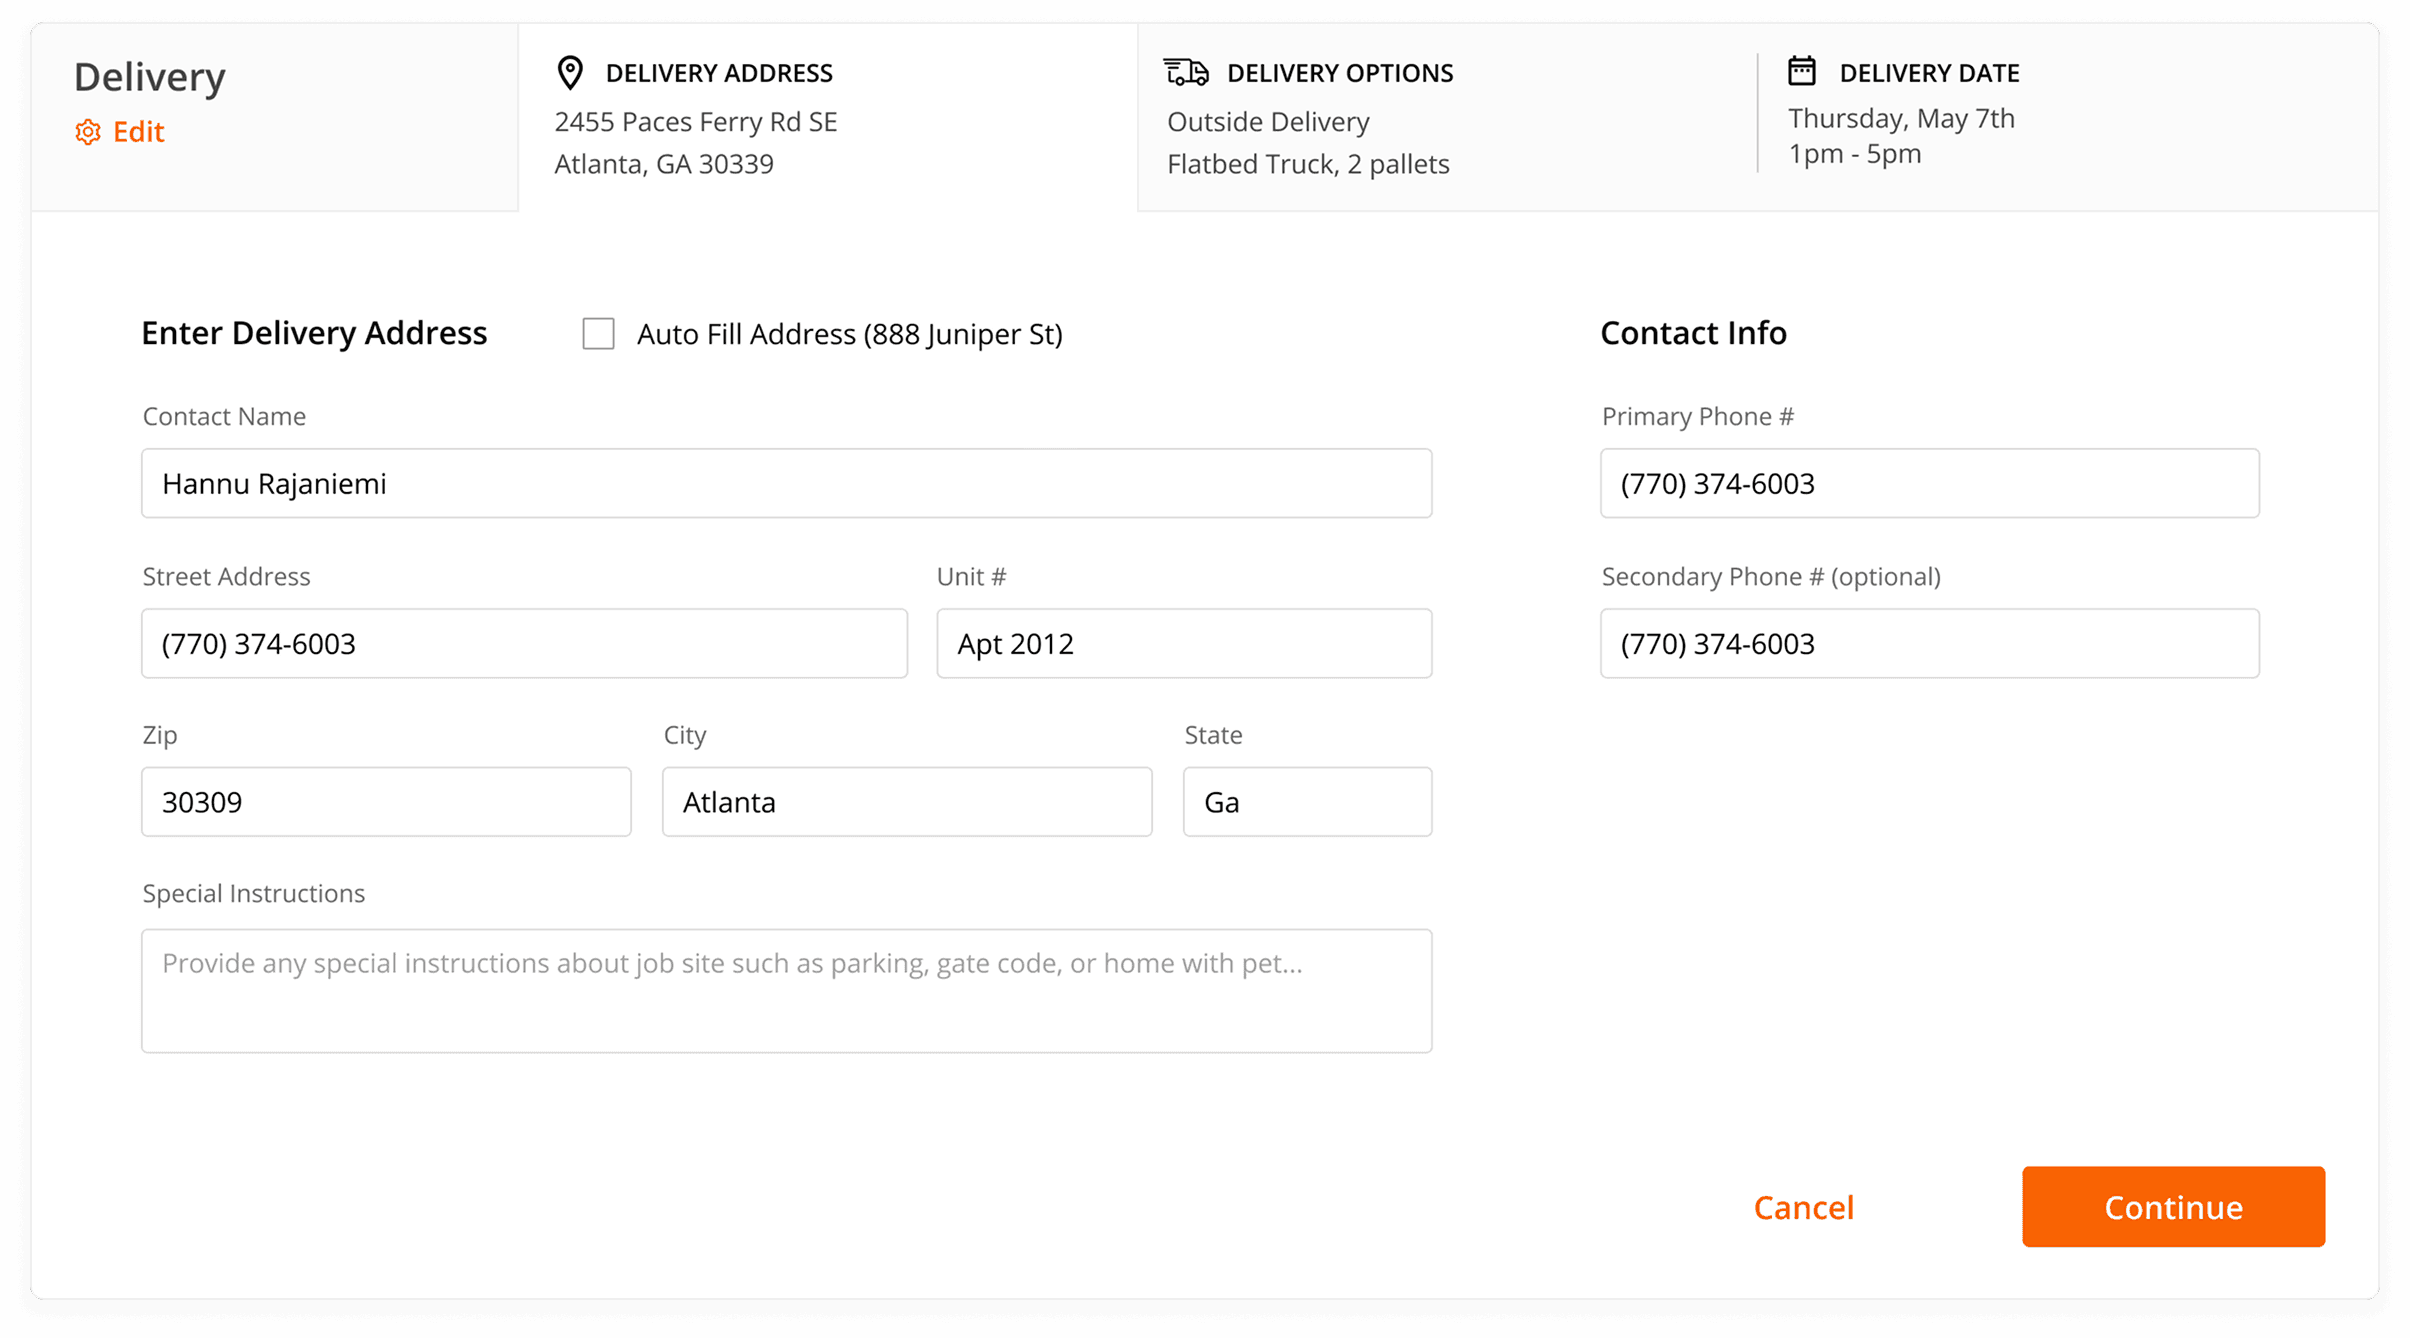This screenshot has width=2410, height=1338.
Task: Click the Edit link under Delivery
Action: tap(138, 132)
